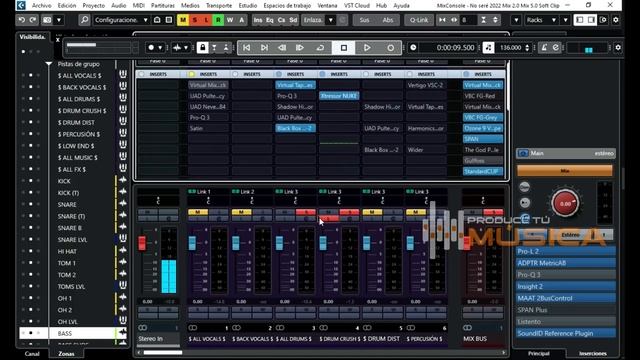Click the Stereo In red fader

(x=142, y=242)
